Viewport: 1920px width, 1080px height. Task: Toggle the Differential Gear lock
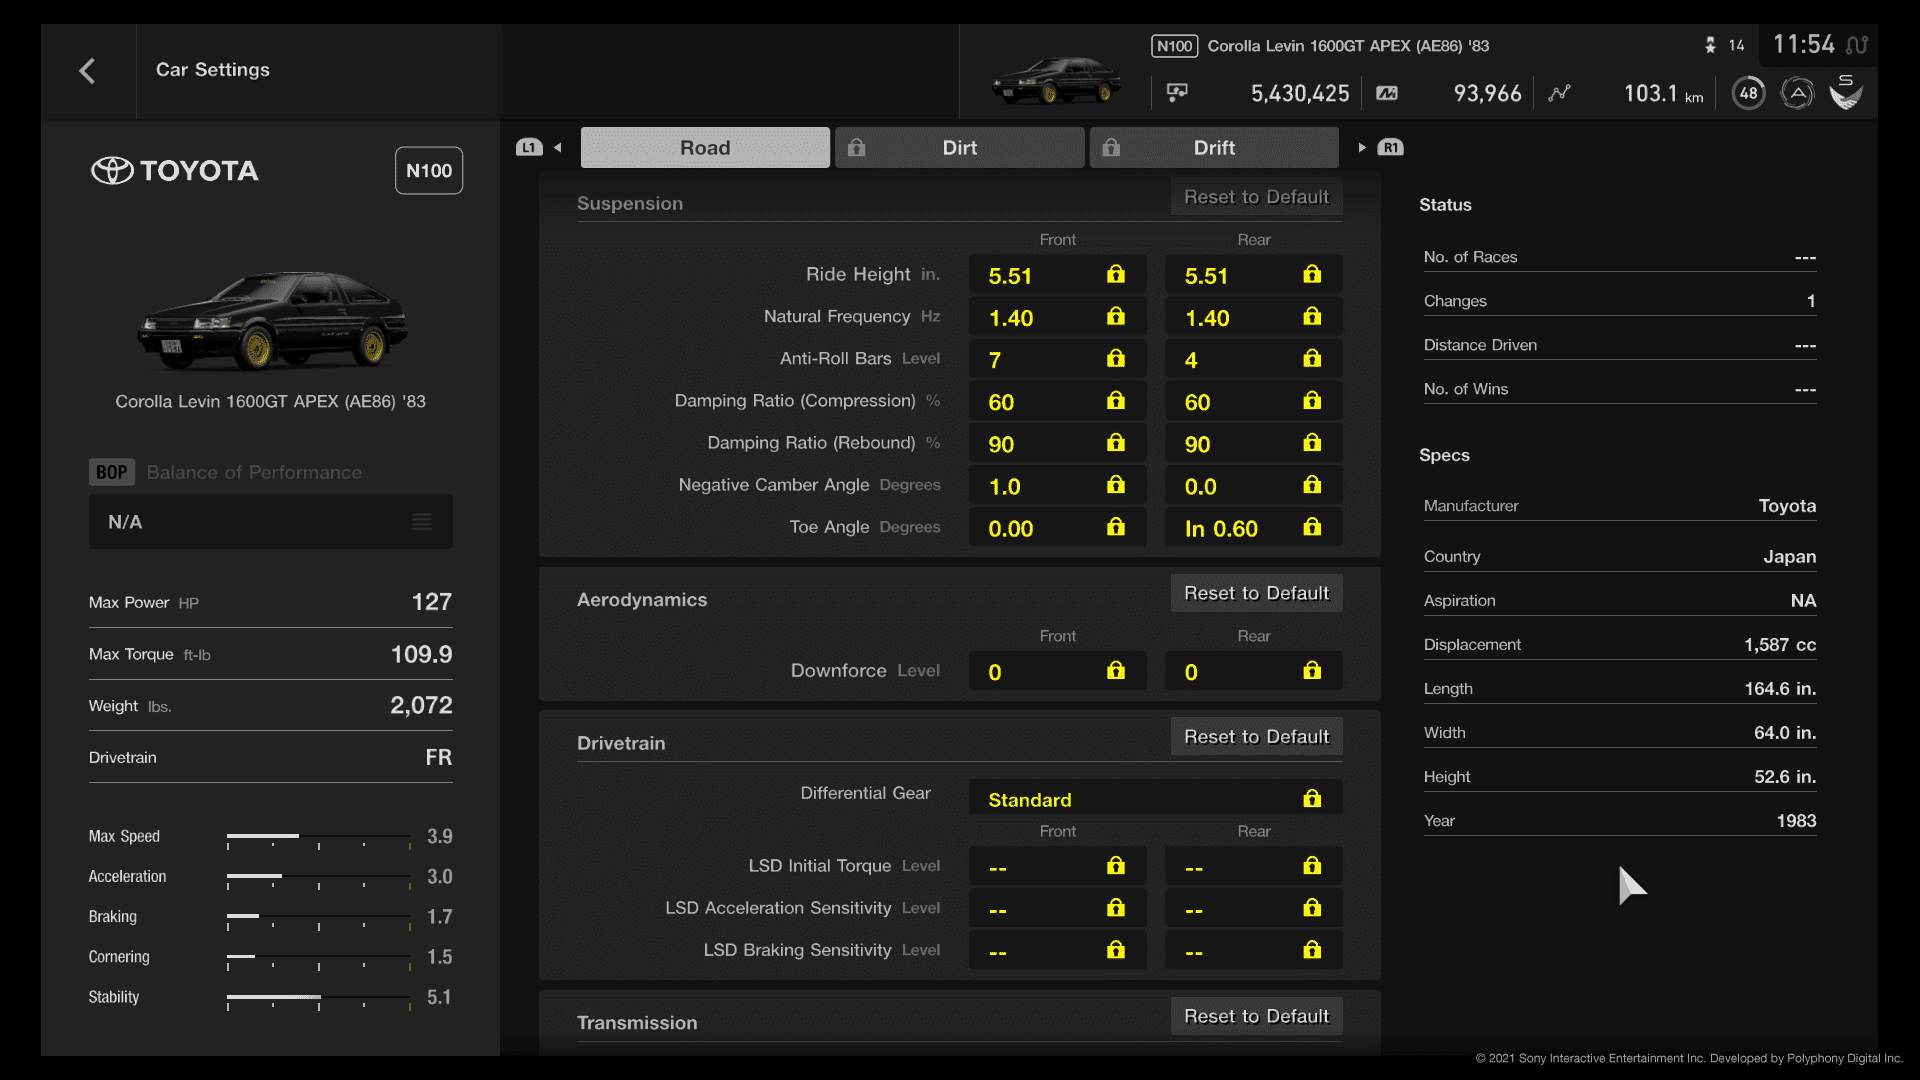click(x=1315, y=798)
